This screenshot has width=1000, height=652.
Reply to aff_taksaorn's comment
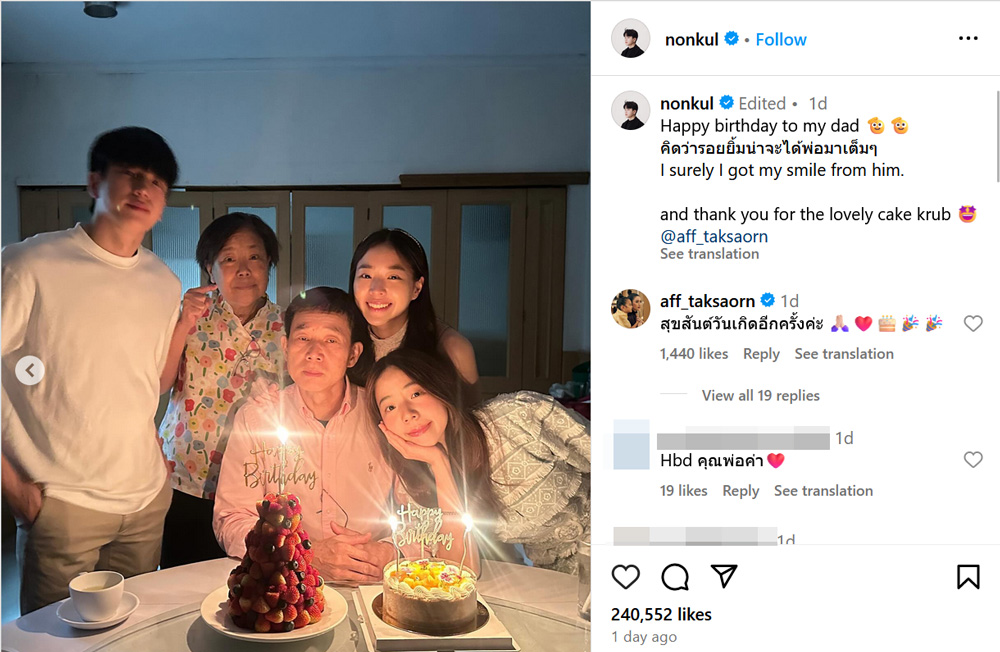[761, 354]
